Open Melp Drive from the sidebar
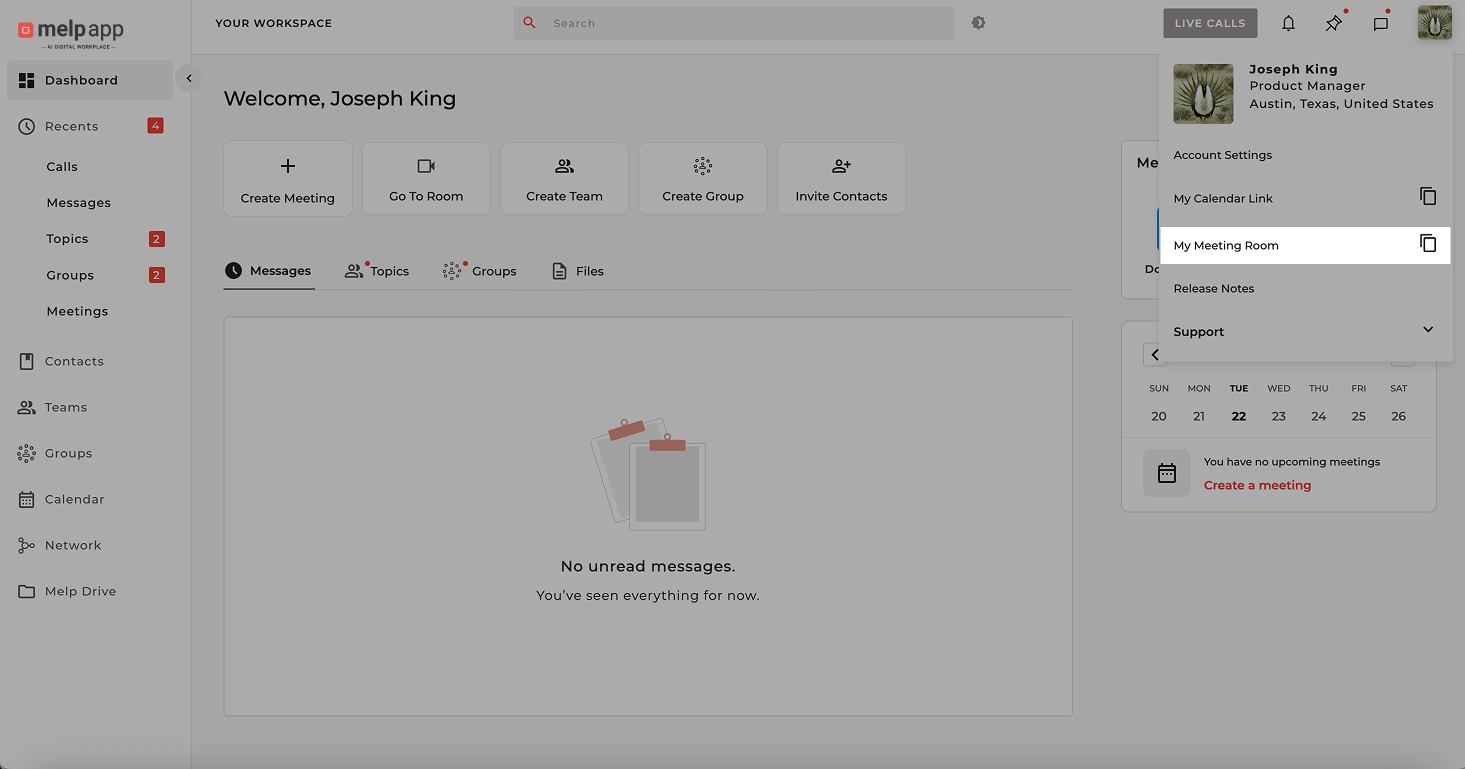 [80, 591]
